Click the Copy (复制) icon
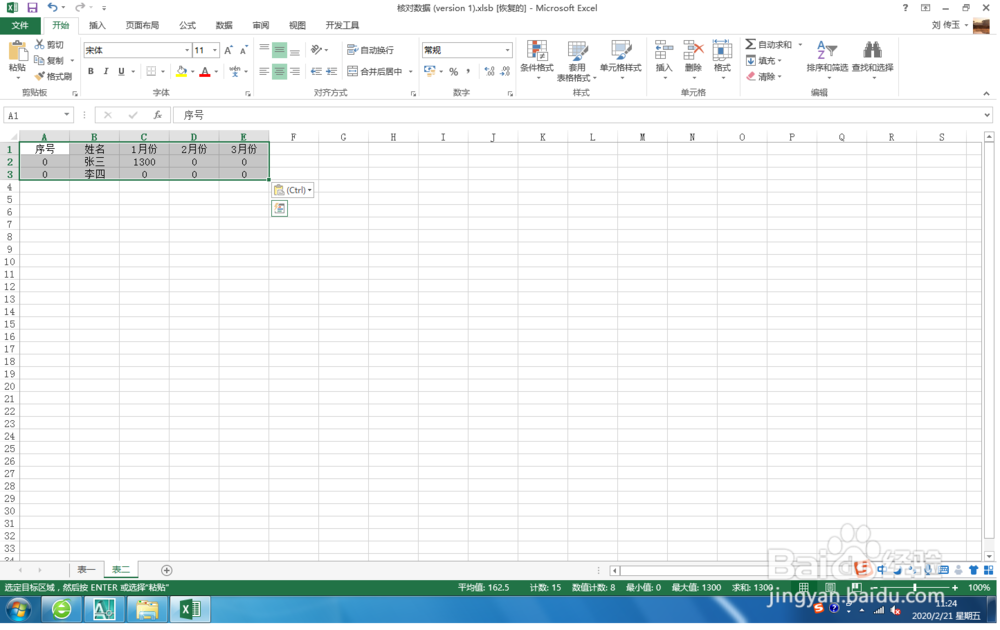 (40, 60)
